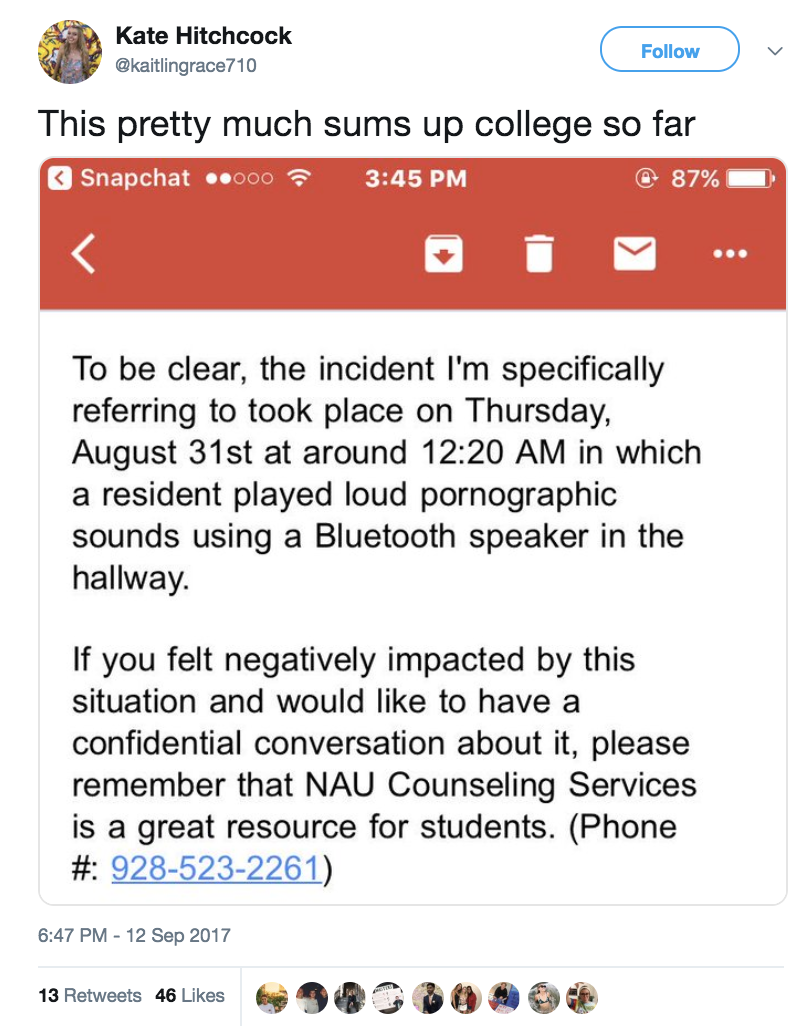
Task: Open the 46 Likes list
Action: click(x=190, y=995)
